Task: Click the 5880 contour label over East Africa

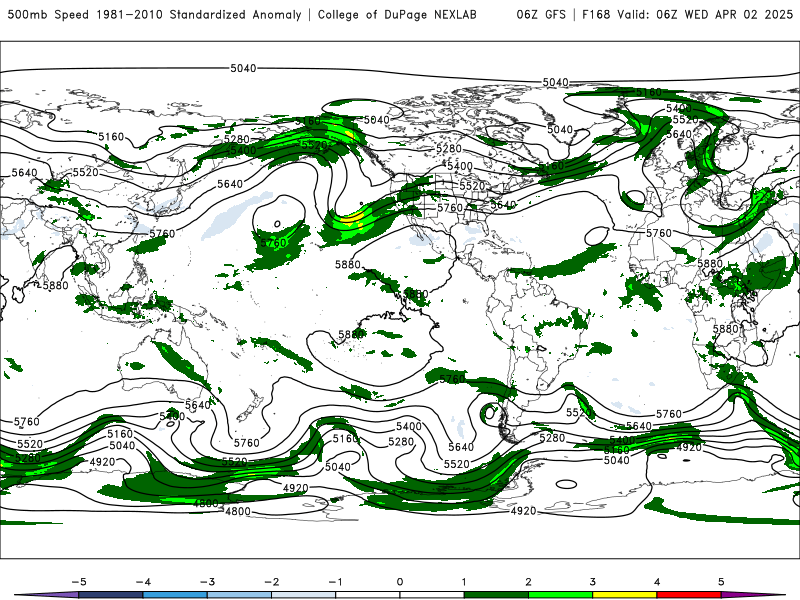Action: click(726, 329)
